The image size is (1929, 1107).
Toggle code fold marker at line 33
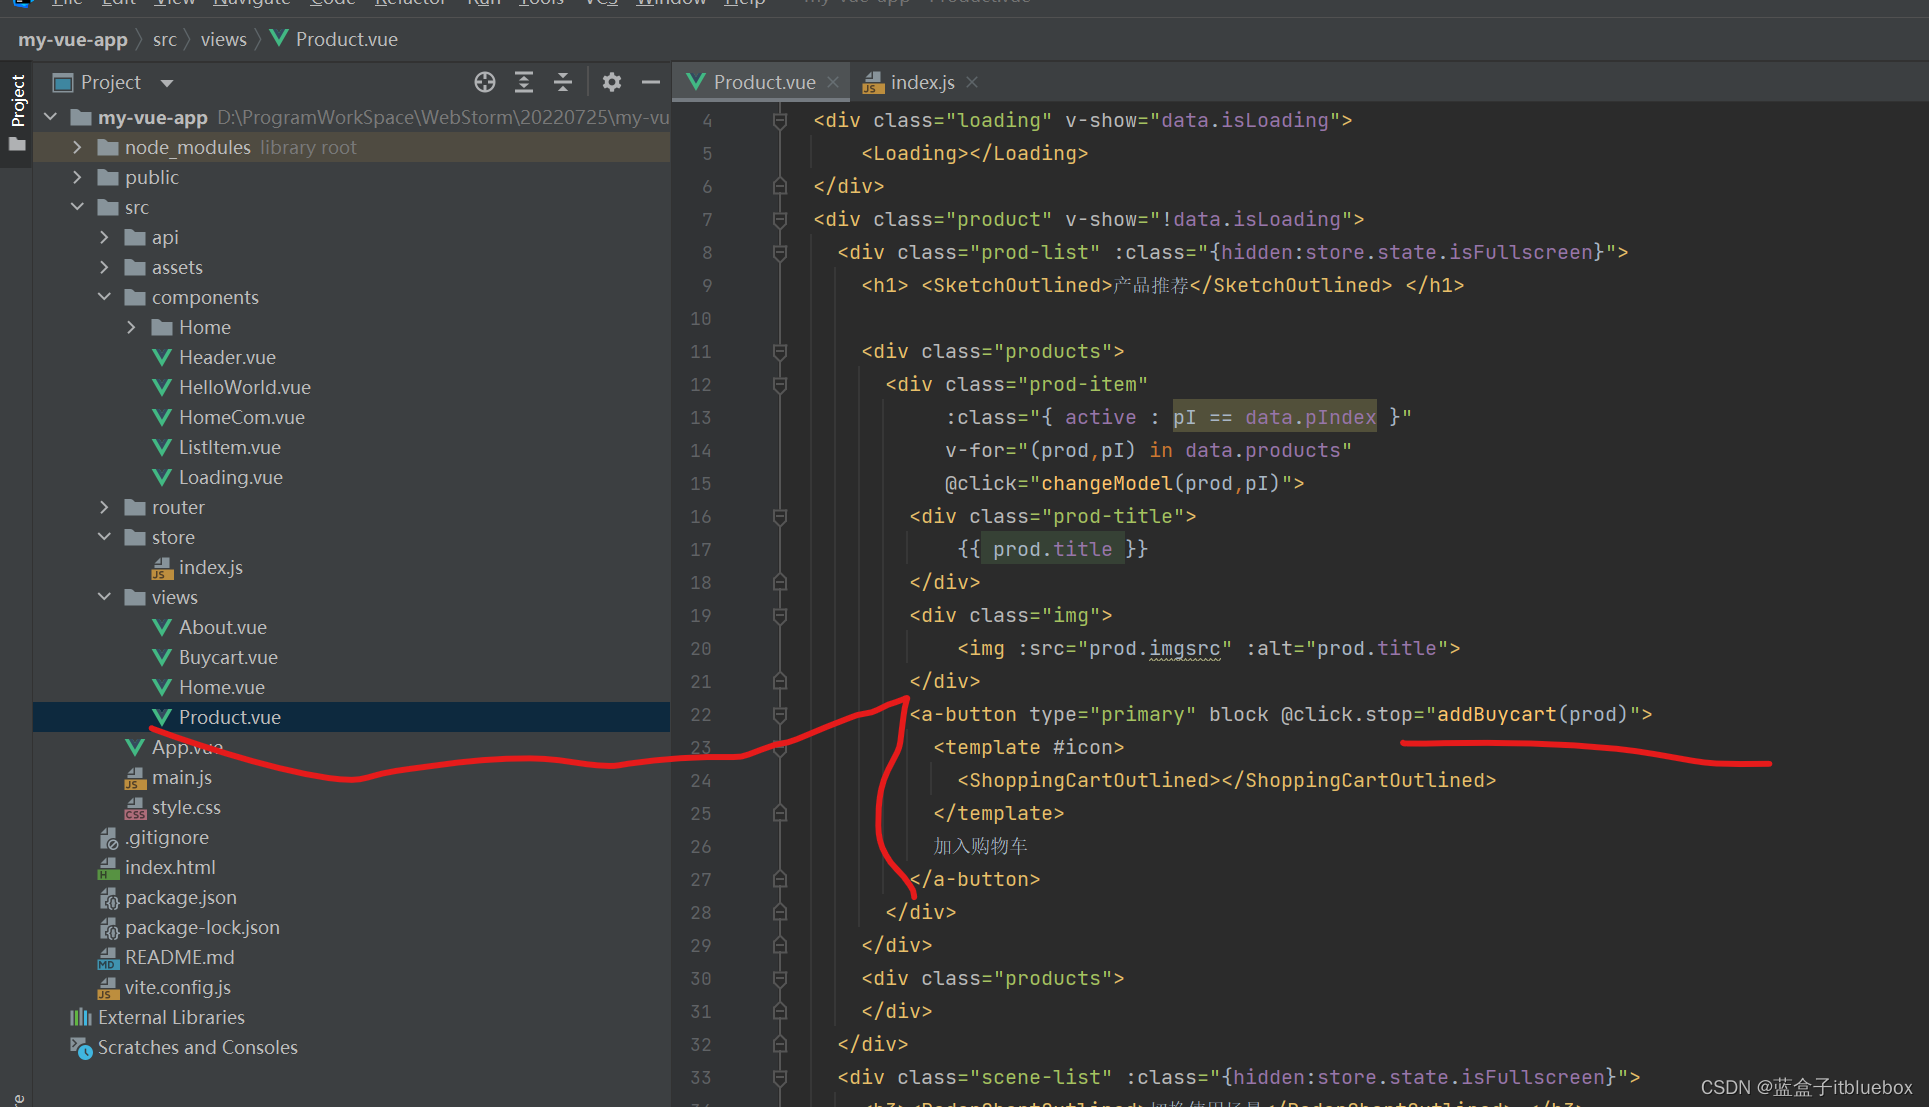780,1077
